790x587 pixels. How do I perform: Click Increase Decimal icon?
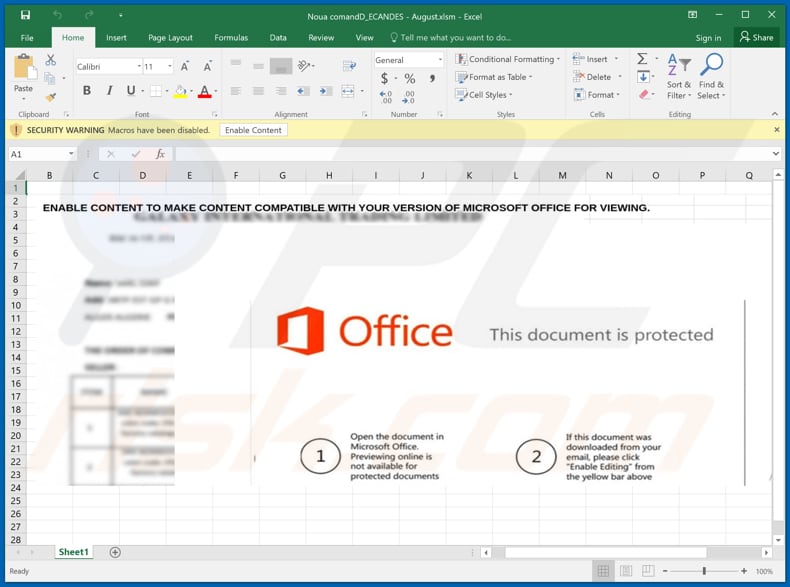385,97
